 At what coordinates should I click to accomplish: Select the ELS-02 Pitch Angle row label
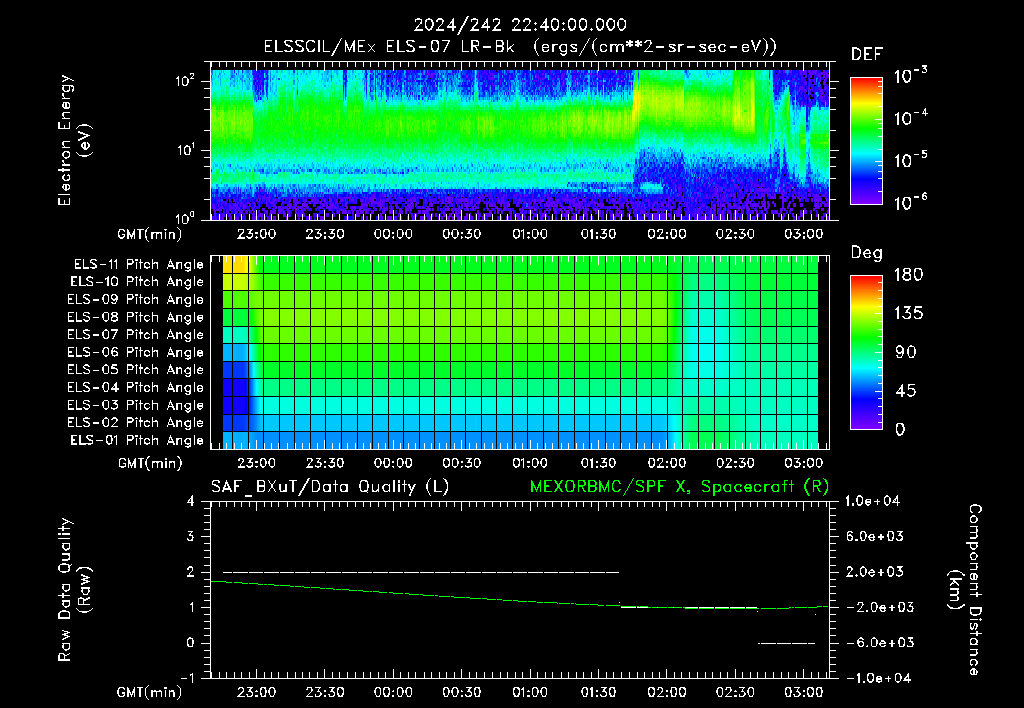point(136,423)
